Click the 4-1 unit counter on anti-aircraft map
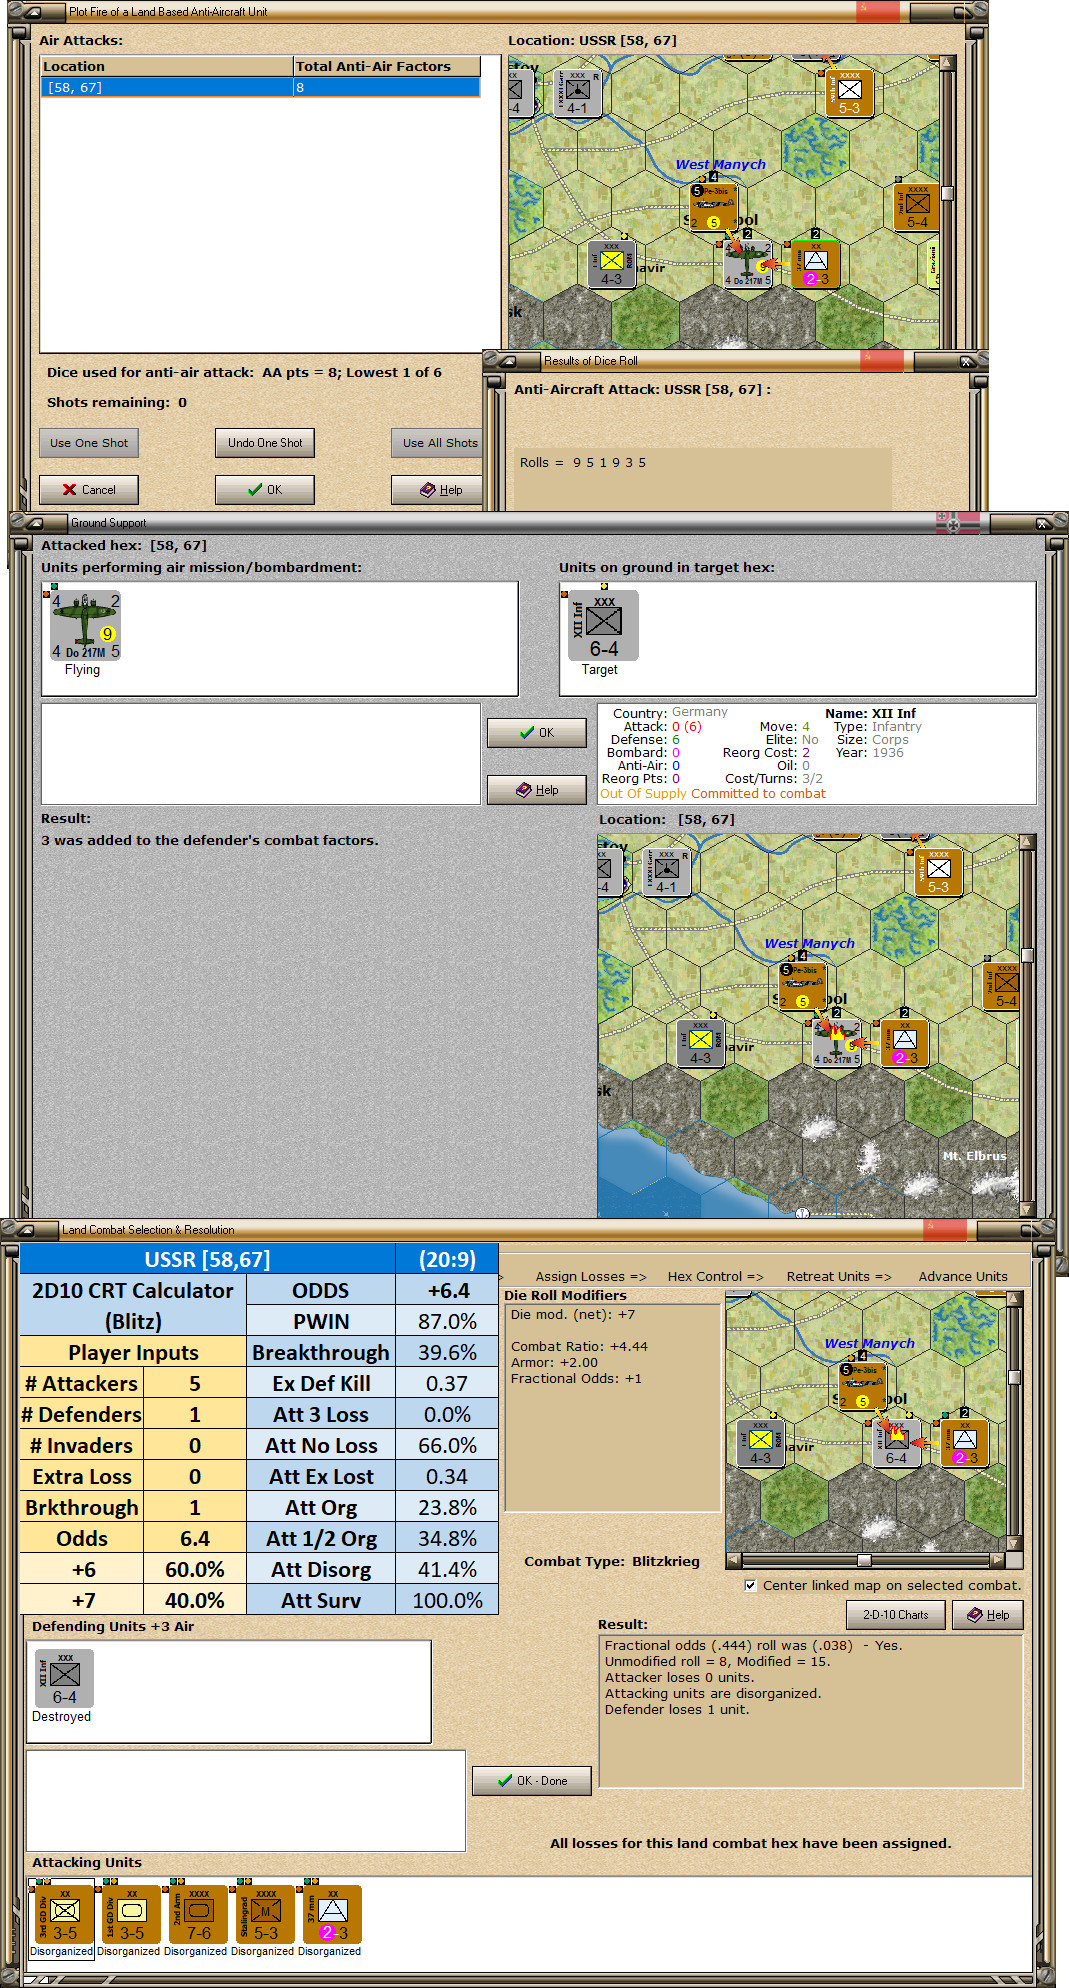1069x1988 pixels. (x=577, y=93)
